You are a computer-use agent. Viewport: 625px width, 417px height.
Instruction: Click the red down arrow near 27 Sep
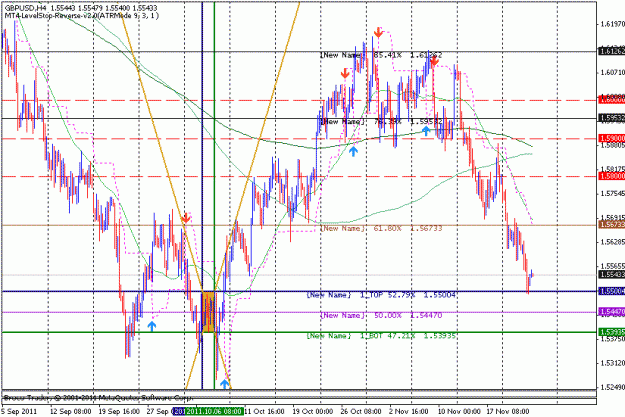(185, 218)
